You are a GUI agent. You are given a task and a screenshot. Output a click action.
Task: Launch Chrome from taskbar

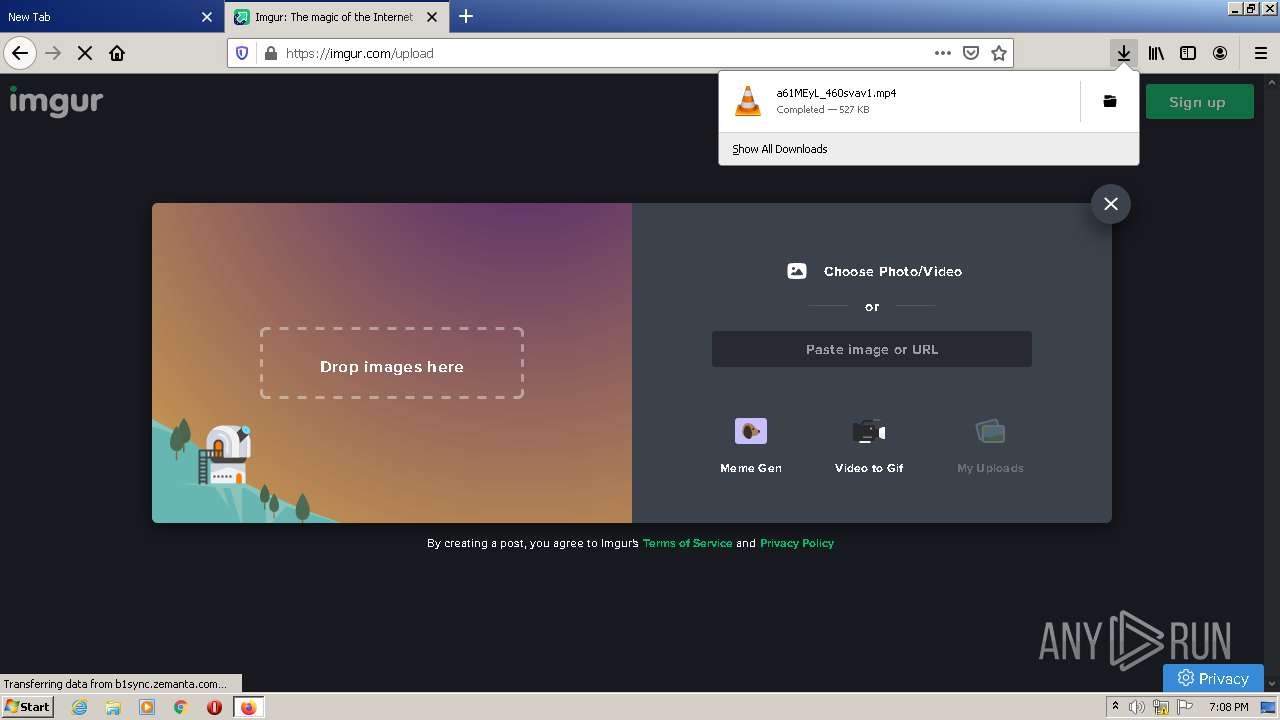[181, 707]
